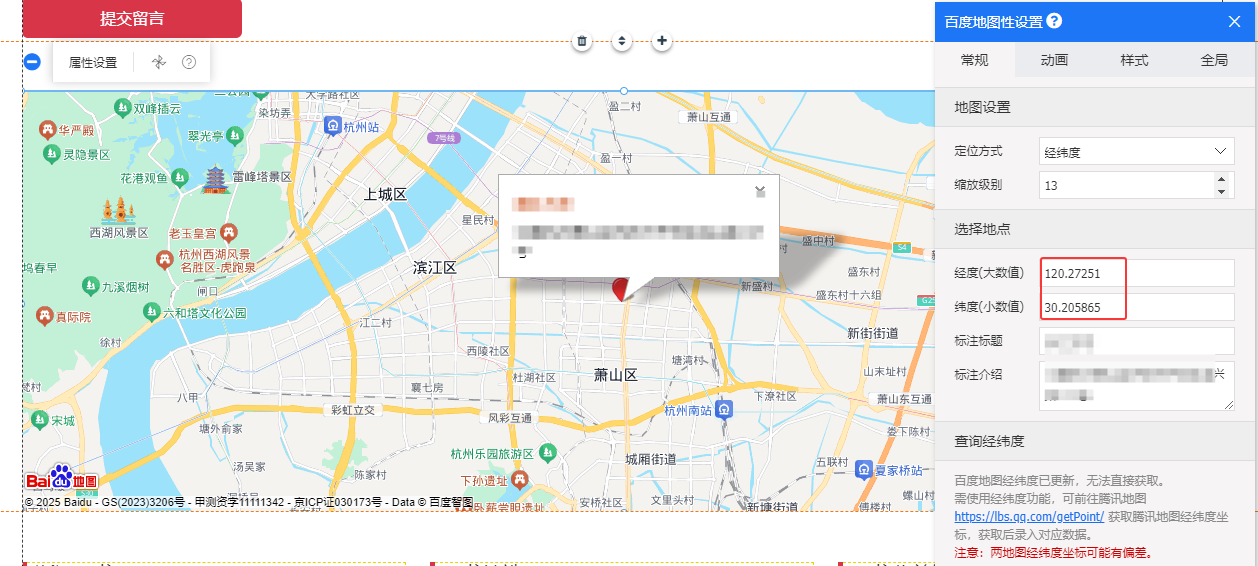Click the 杭州乐园旅游区 scenic icon

tap(547, 453)
